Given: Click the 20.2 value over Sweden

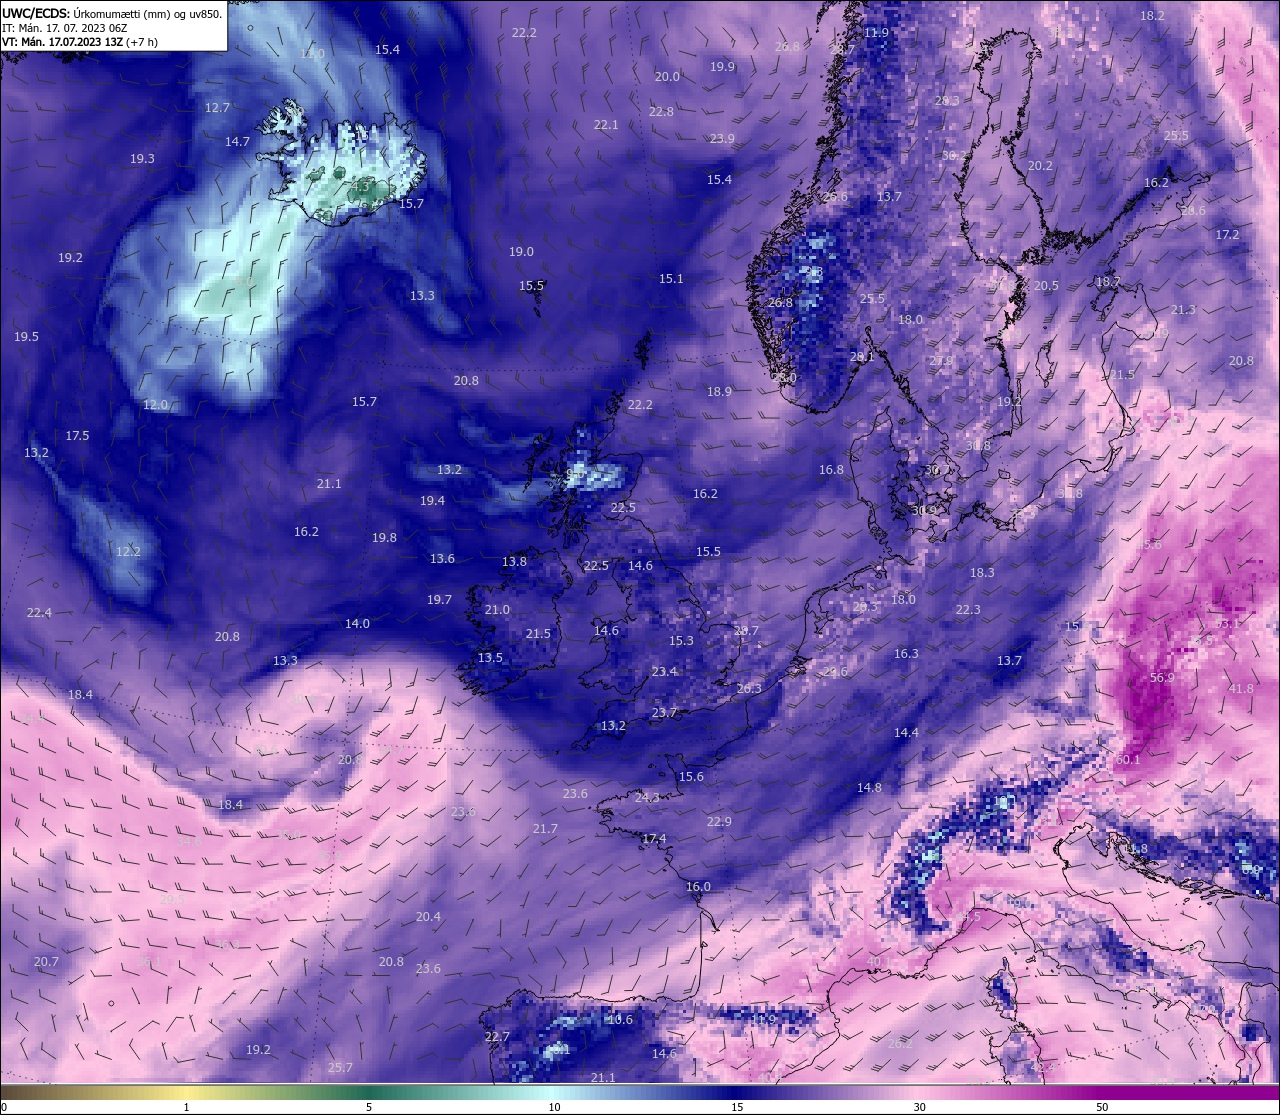Looking at the screenshot, I should pyautogui.click(x=1040, y=166).
